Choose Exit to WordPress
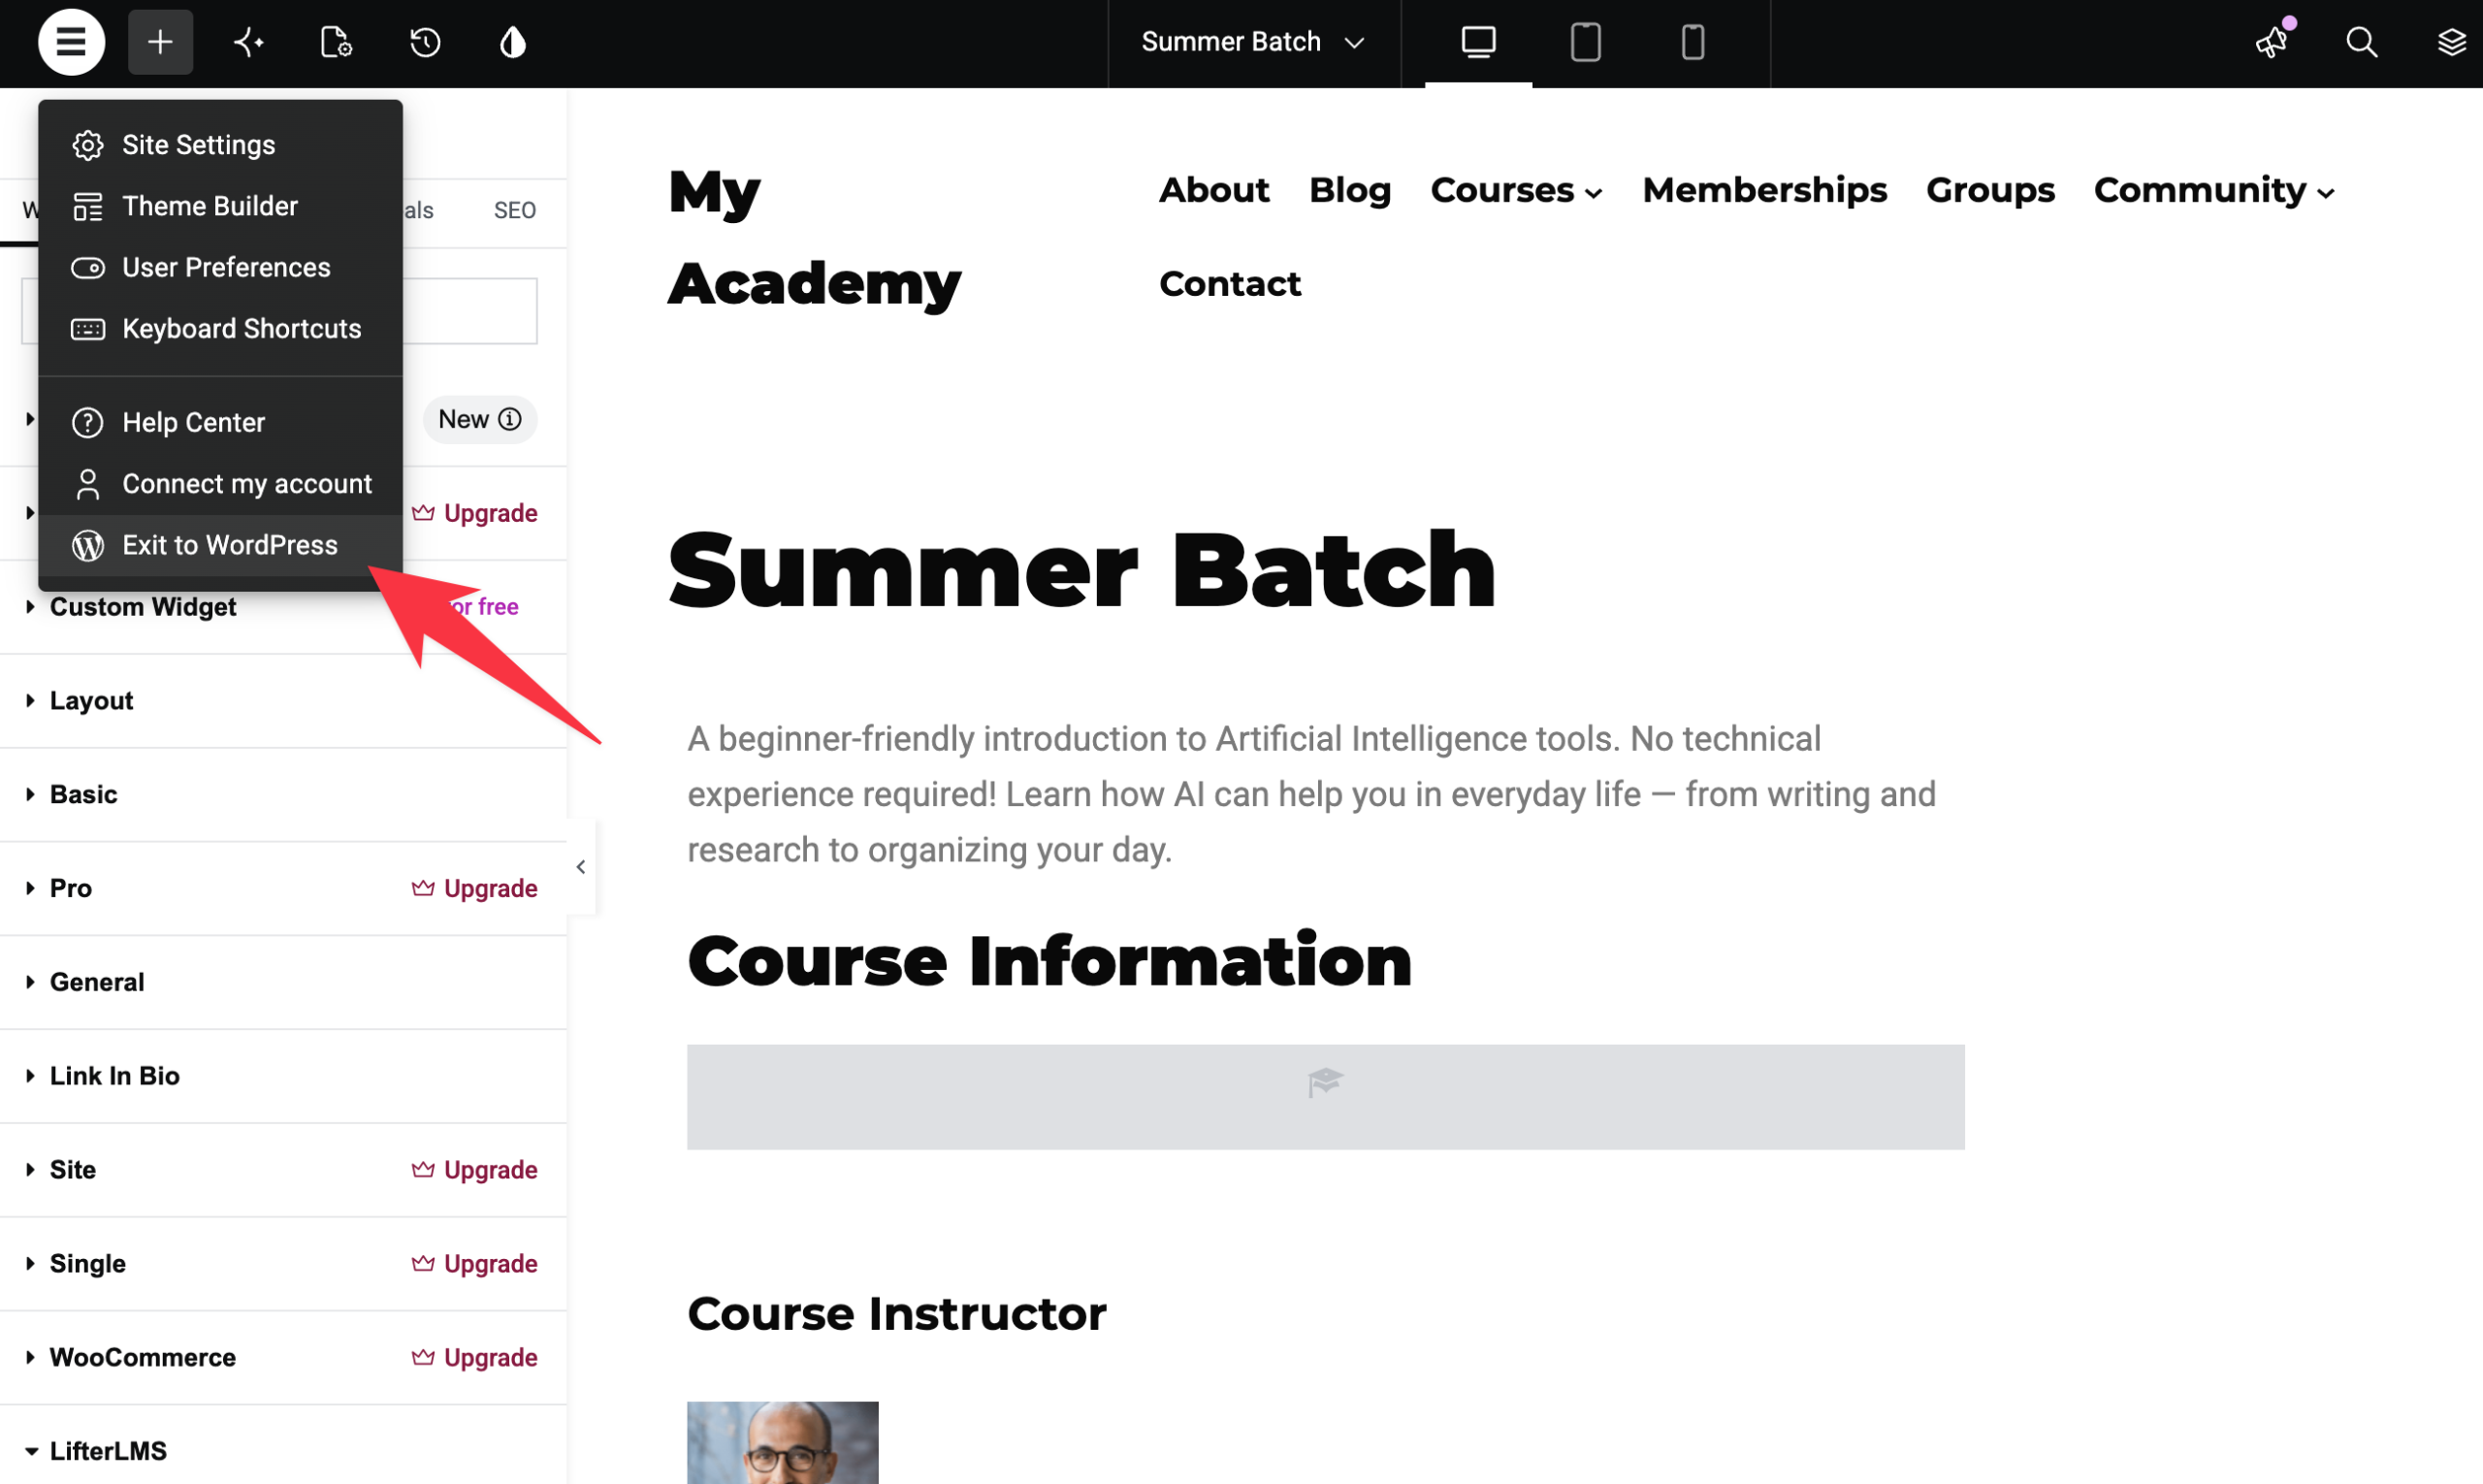The height and width of the screenshot is (1484, 2483). pyautogui.click(x=220, y=545)
